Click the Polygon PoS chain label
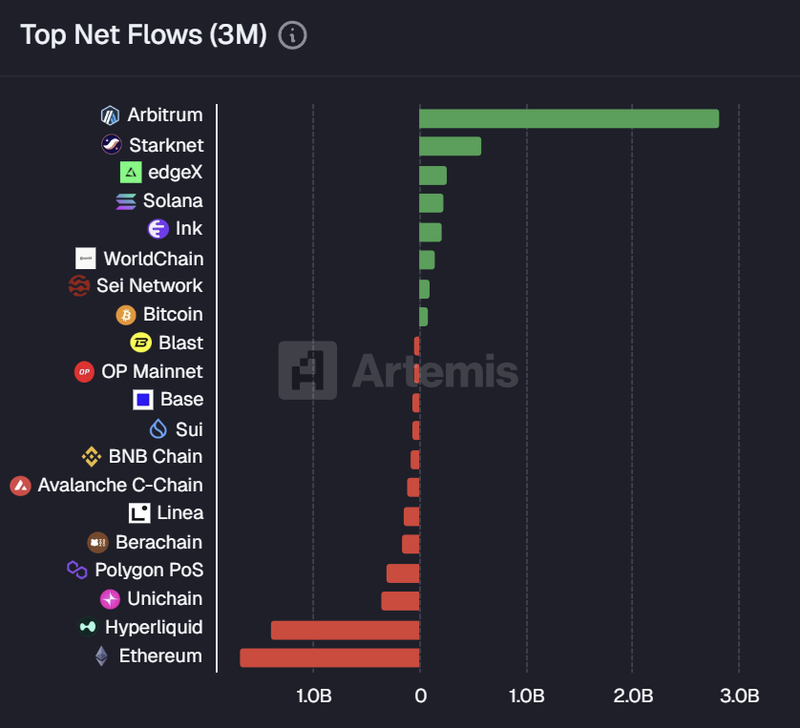This screenshot has width=800, height=728. [149, 570]
